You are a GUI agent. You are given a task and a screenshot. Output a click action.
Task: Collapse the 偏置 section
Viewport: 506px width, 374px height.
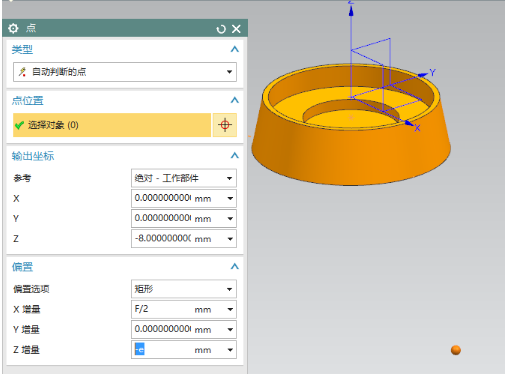pos(235,266)
